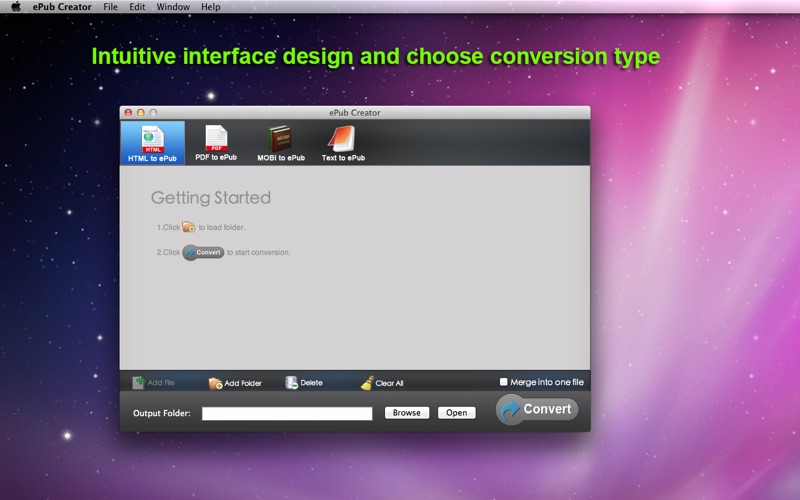800x500 pixels.
Task: Click the 'to load folder.' instruction text
Action: [221, 227]
